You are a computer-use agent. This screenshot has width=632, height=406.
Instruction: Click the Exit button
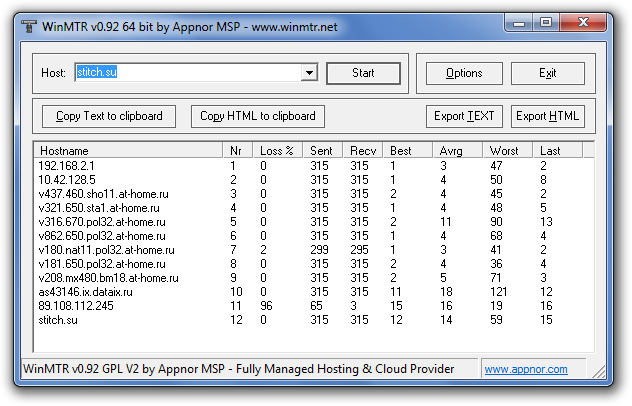(x=547, y=73)
